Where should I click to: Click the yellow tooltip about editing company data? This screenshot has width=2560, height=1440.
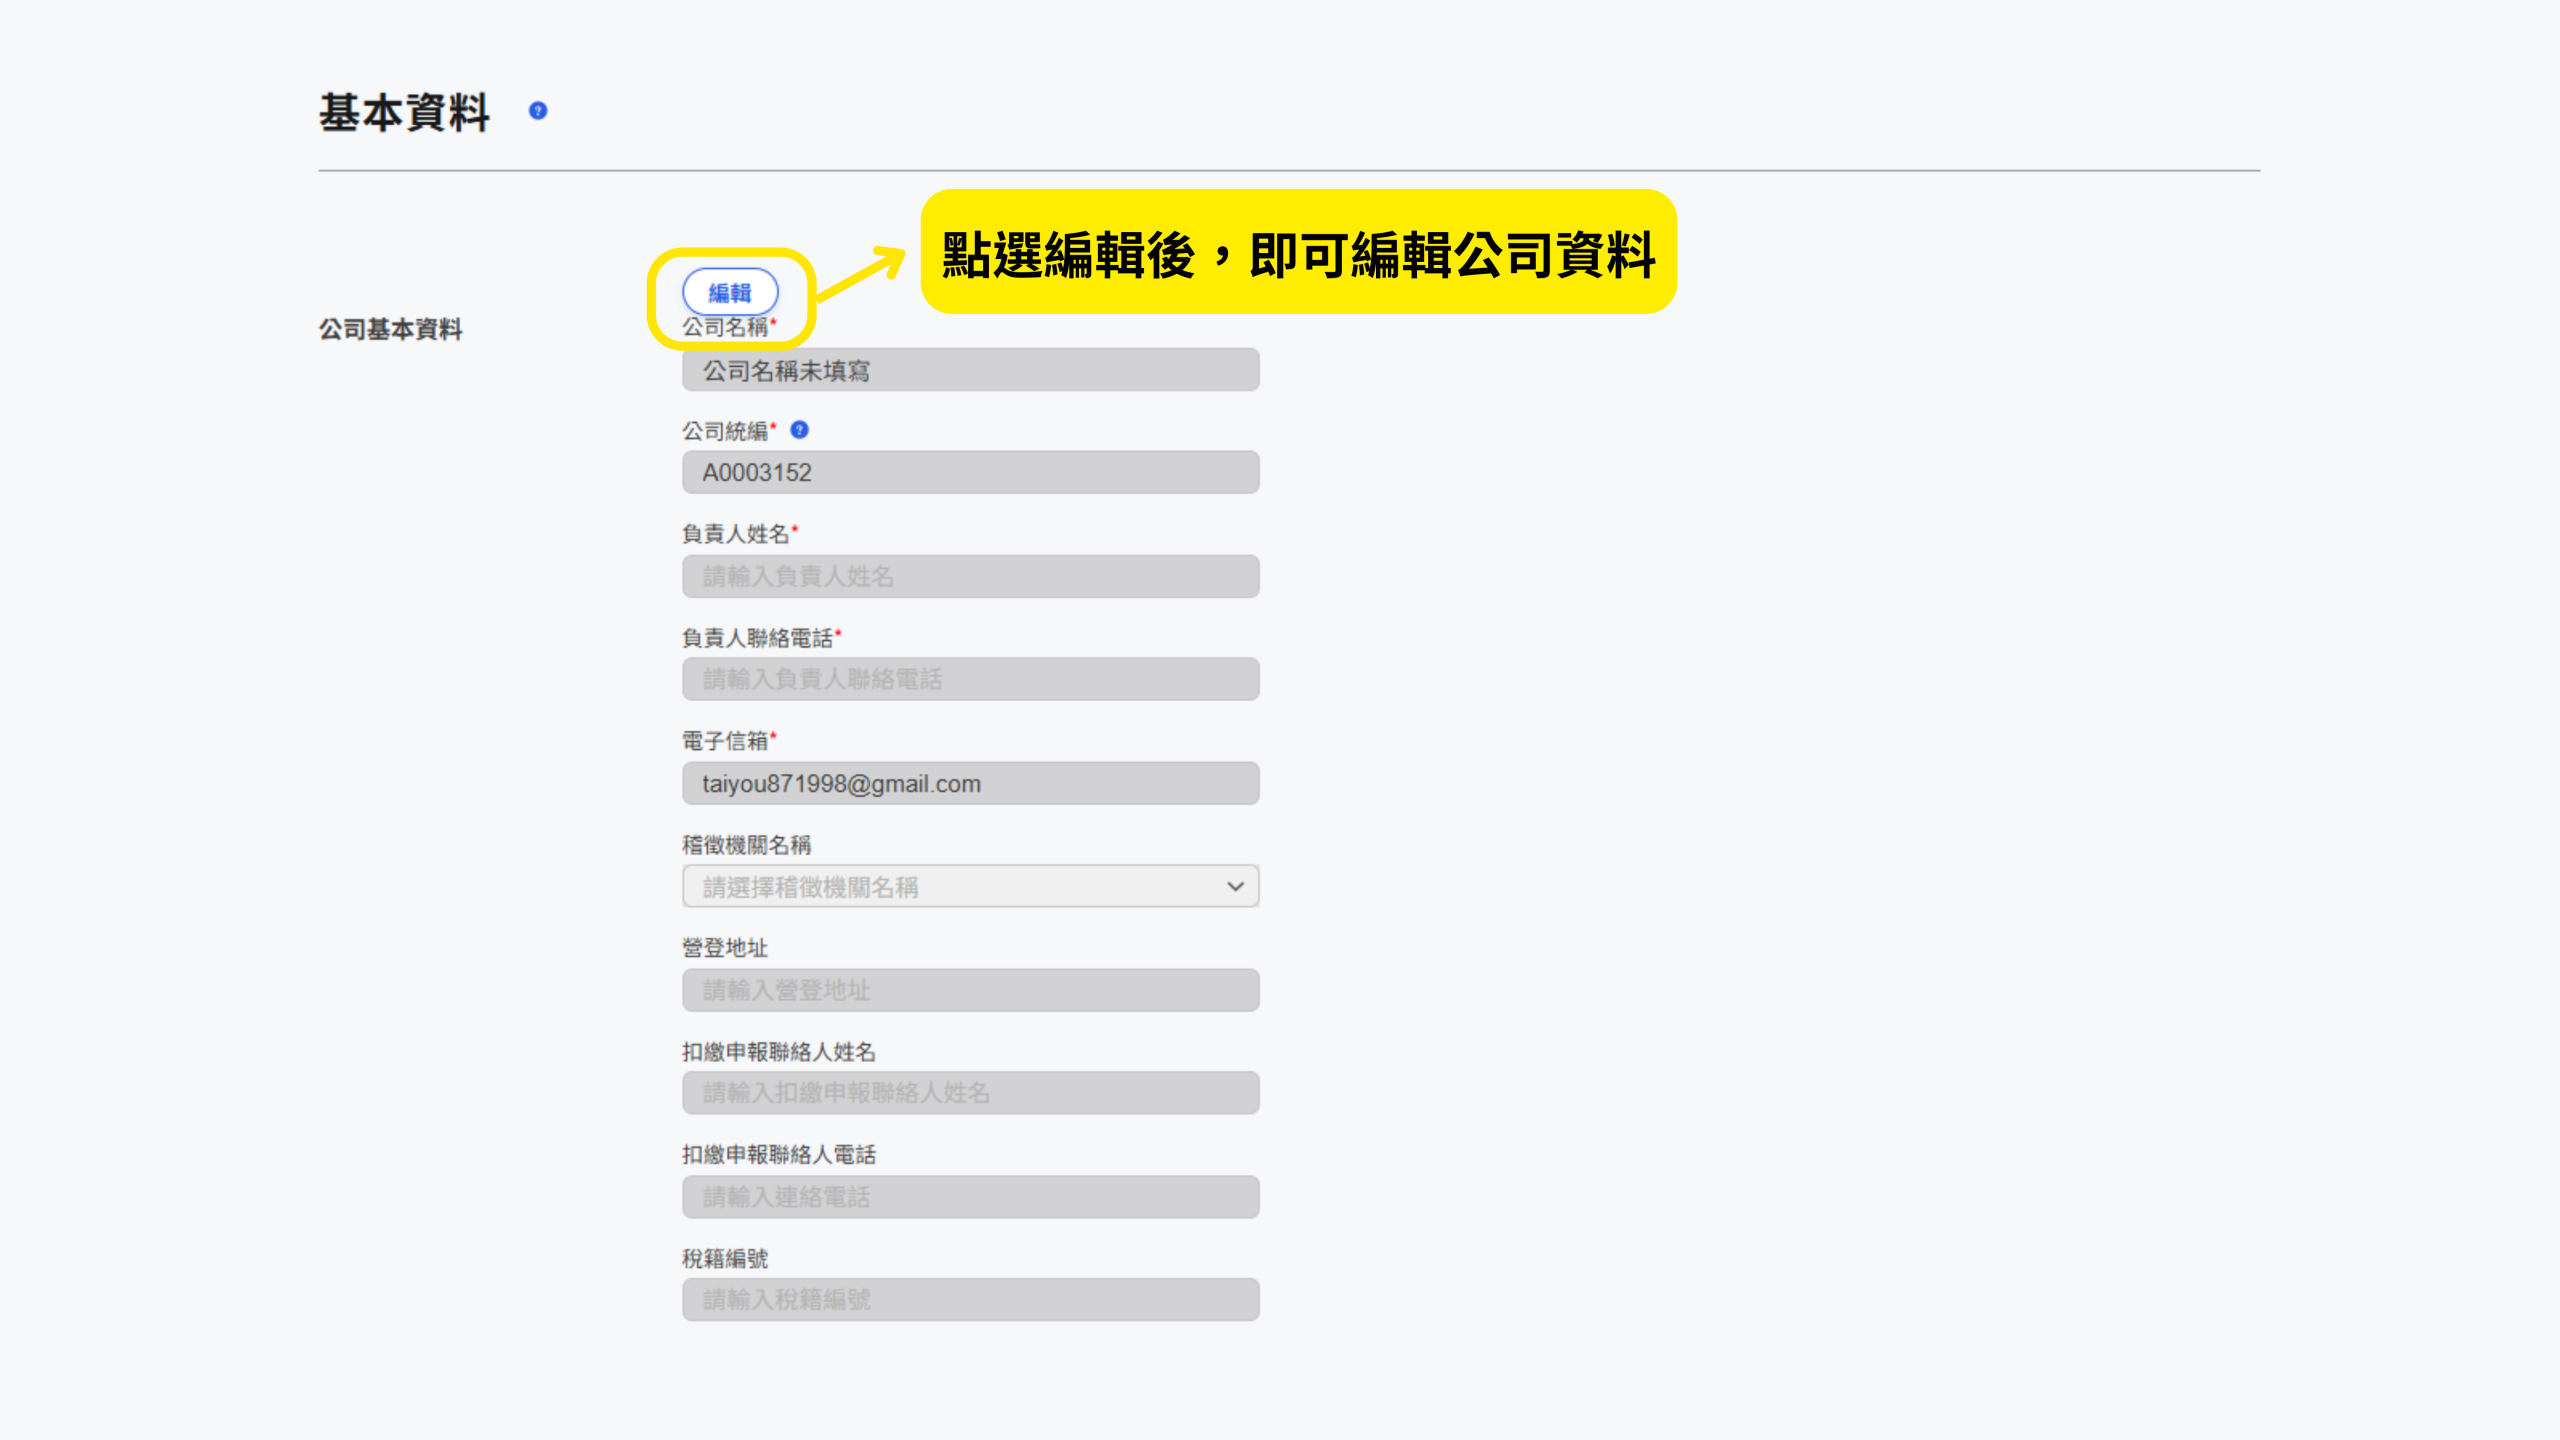1297,253
